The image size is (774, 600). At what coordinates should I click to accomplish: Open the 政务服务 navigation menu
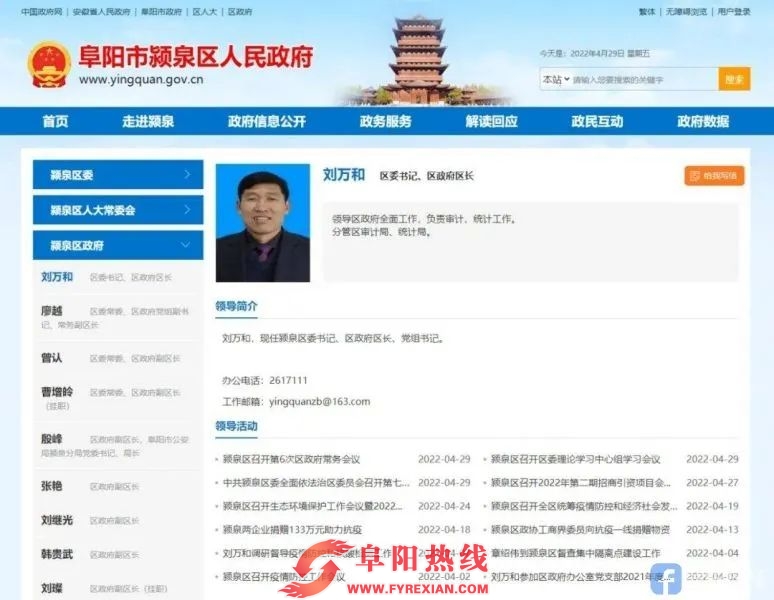click(385, 121)
